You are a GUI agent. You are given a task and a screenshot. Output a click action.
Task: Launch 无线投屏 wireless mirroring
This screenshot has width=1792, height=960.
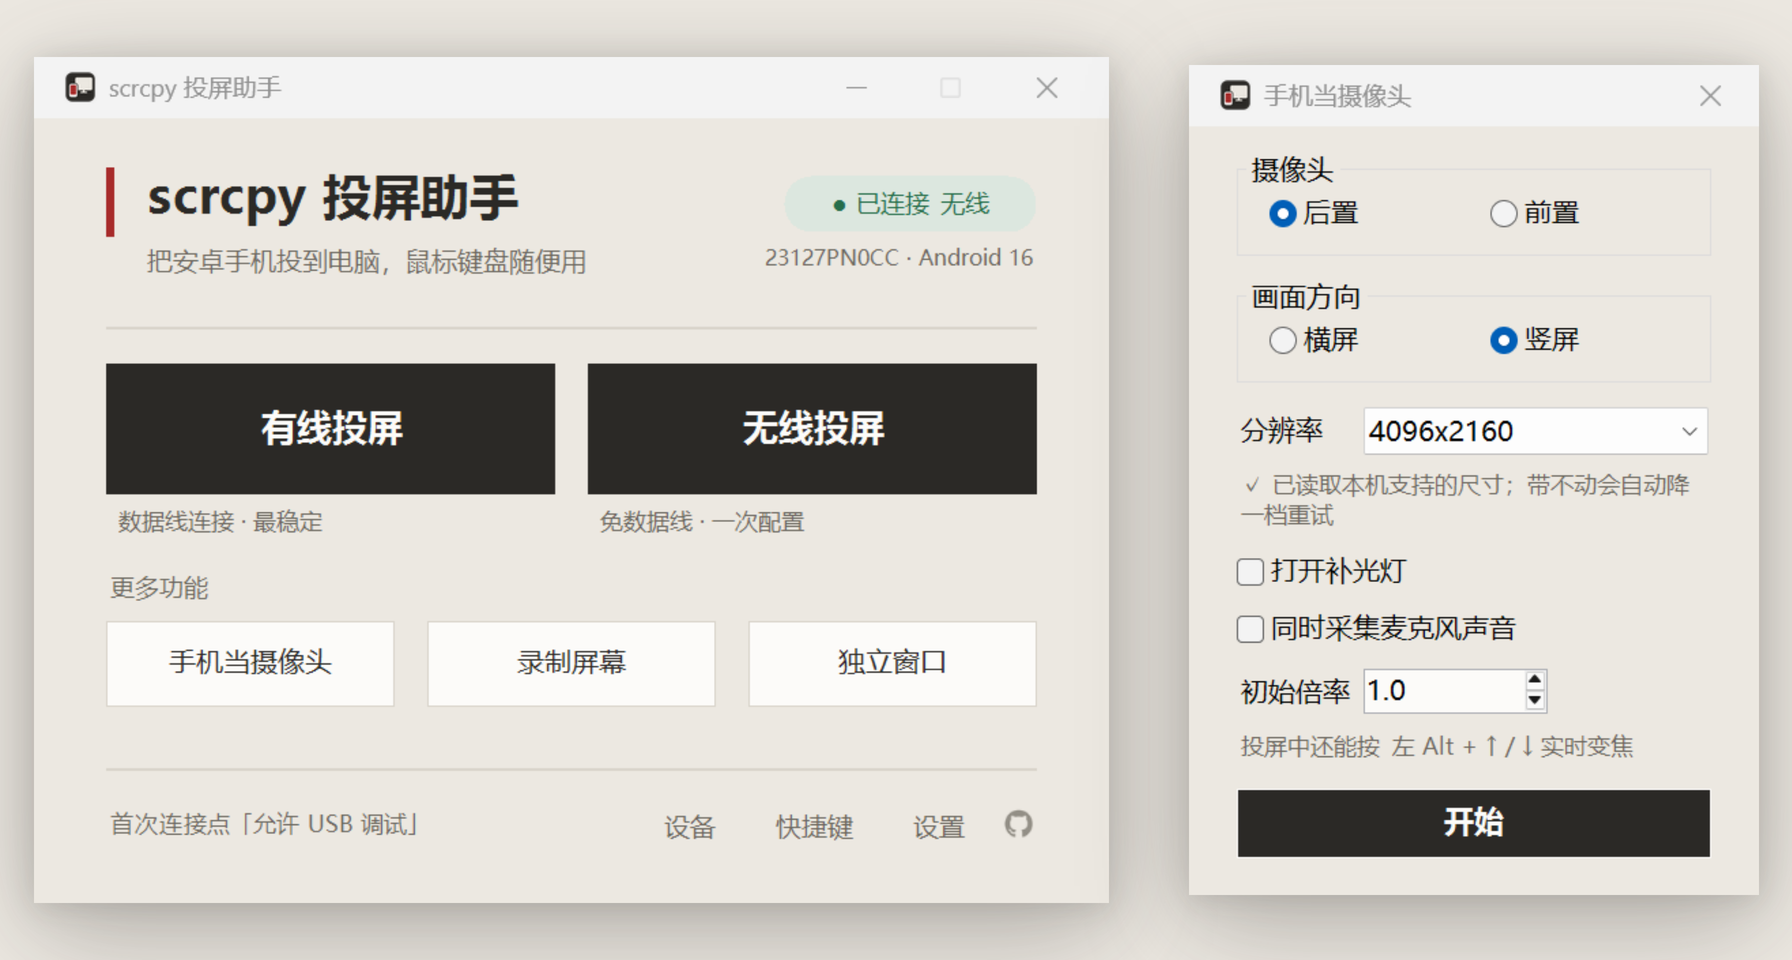[812, 428]
